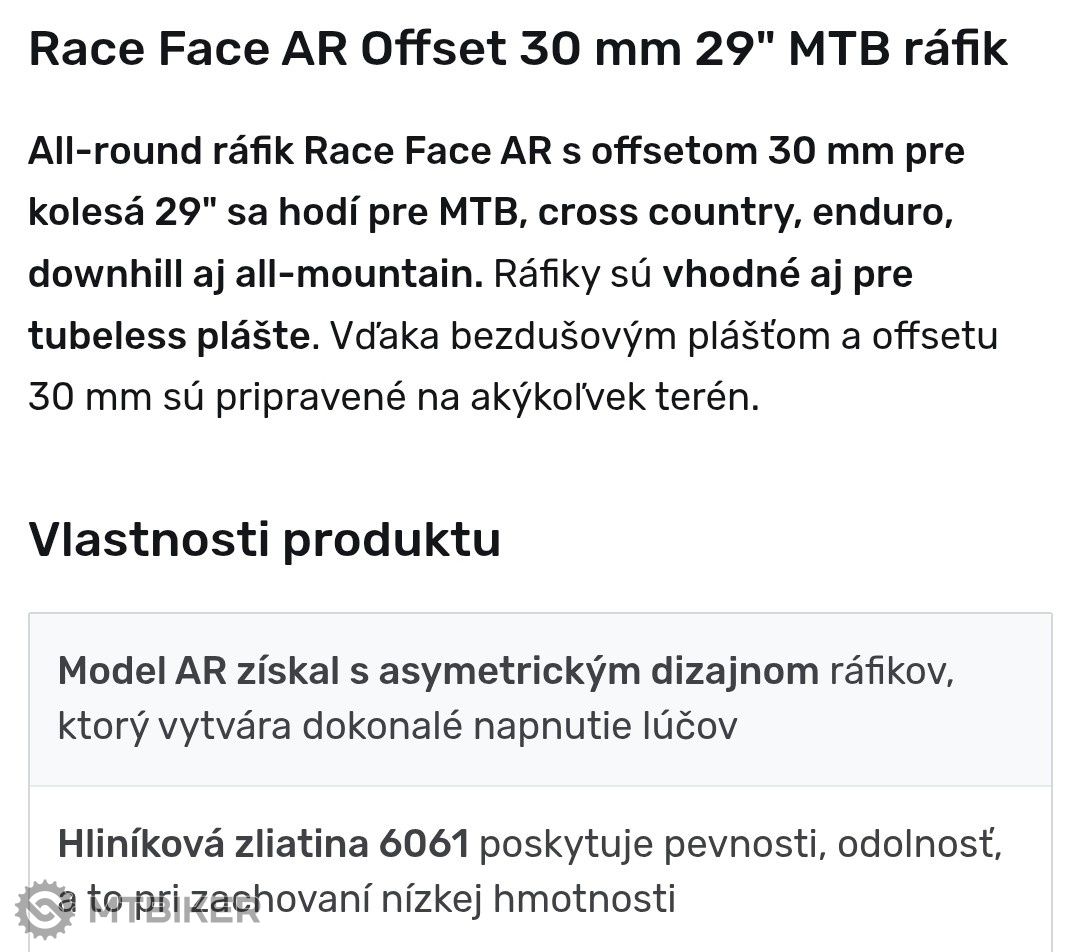This screenshot has width=1080, height=952.
Task: Click the text zachovaní nízkej hmotnosti
Action: (431, 899)
